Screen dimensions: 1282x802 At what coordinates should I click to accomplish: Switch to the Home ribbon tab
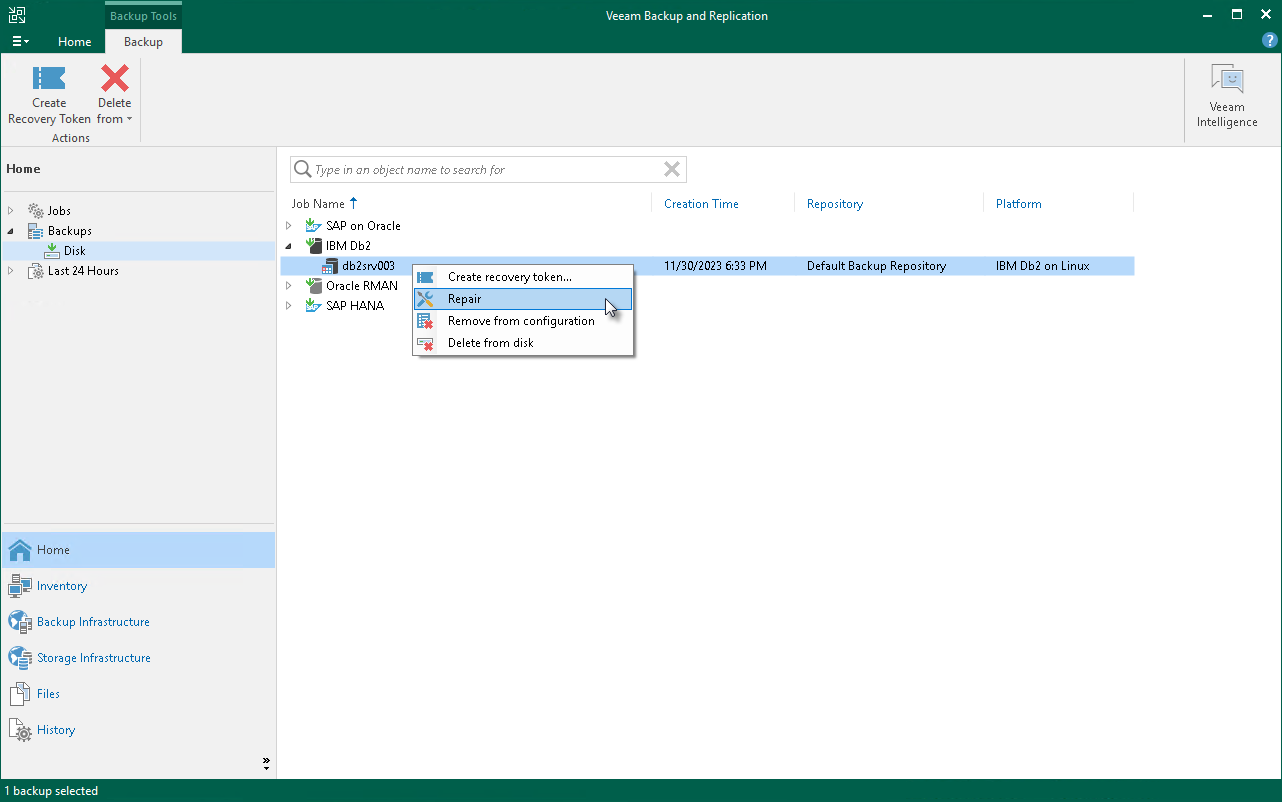pyautogui.click(x=74, y=42)
